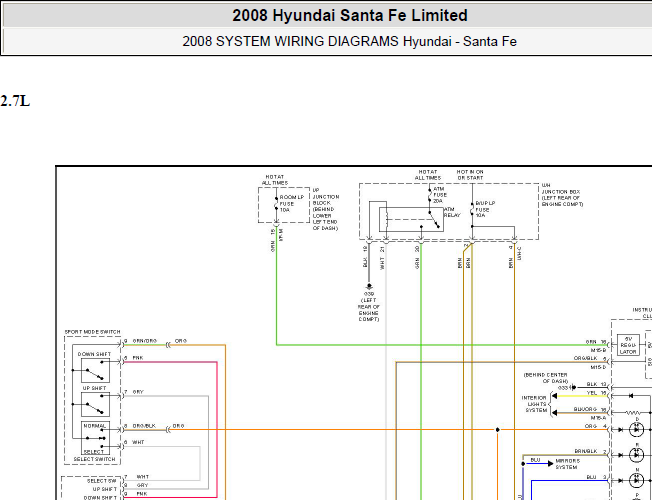Click the ORG 4 wire label at cluster

pyautogui.click(x=595, y=426)
